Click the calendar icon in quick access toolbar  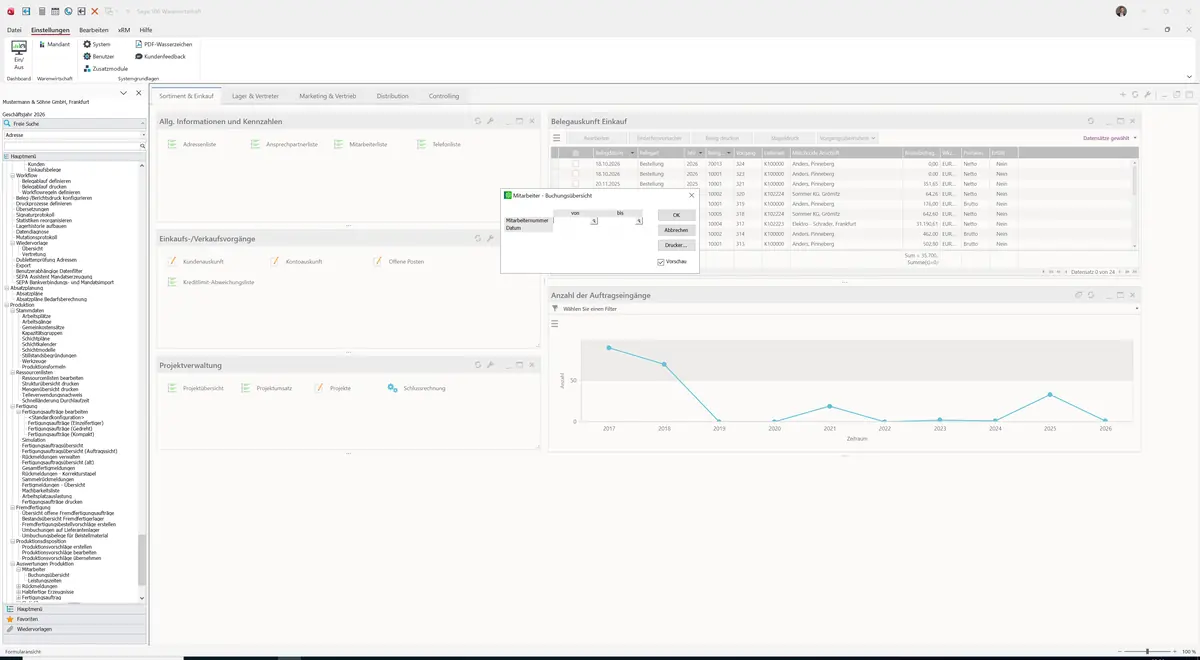[x=54, y=11]
